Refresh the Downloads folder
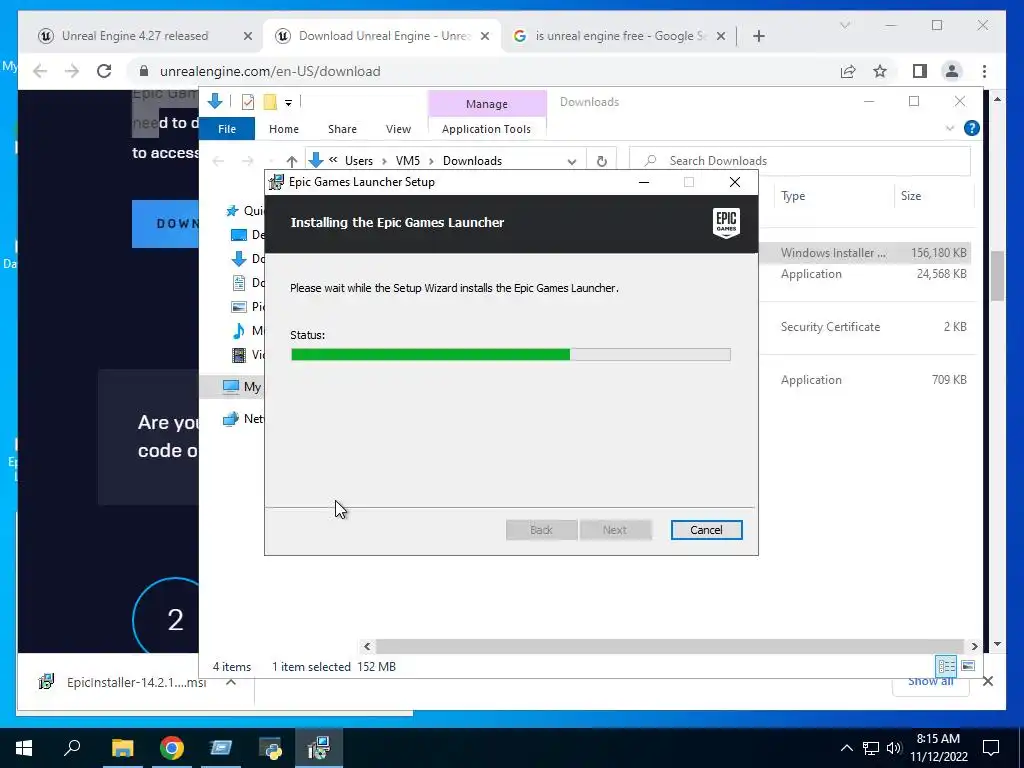Image resolution: width=1024 pixels, height=768 pixels. [x=601, y=161]
